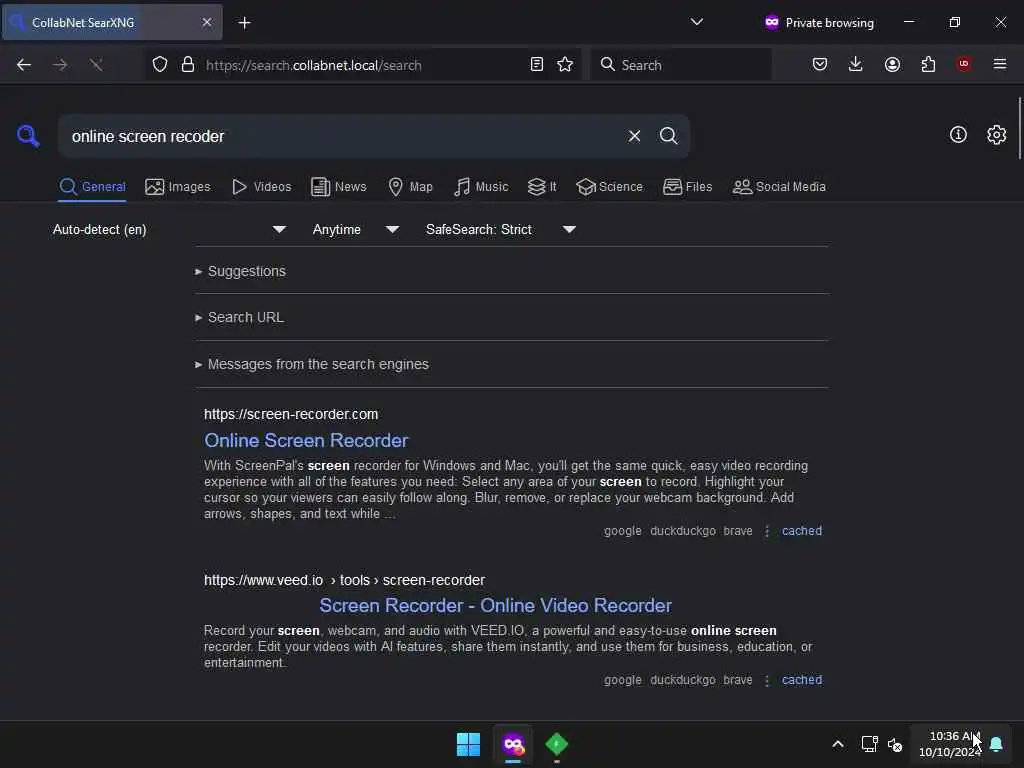
Task: Switch to the Files tab
Action: [x=687, y=187]
